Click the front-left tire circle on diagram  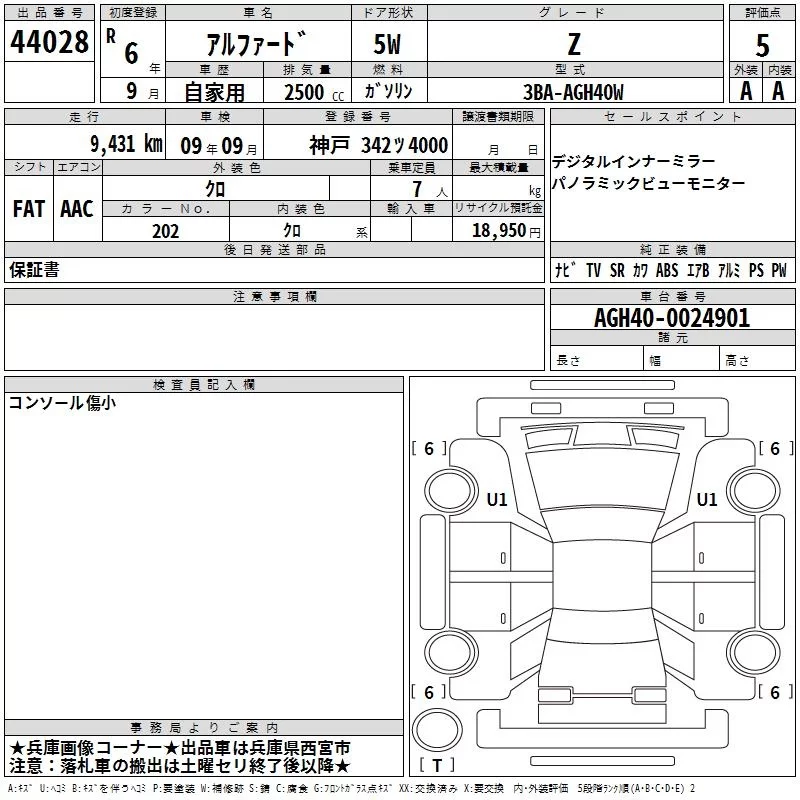click(x=450, y=492)
